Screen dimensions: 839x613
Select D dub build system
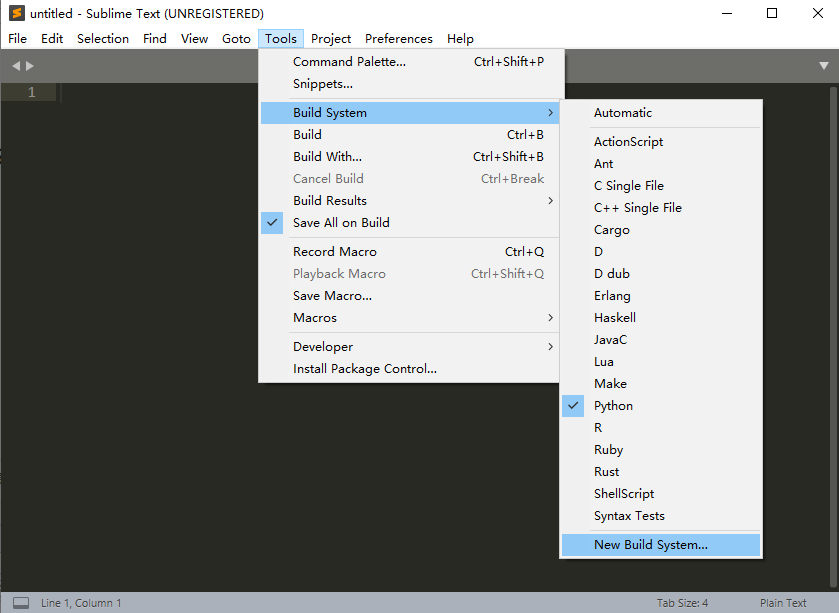(x=661, y=274)
